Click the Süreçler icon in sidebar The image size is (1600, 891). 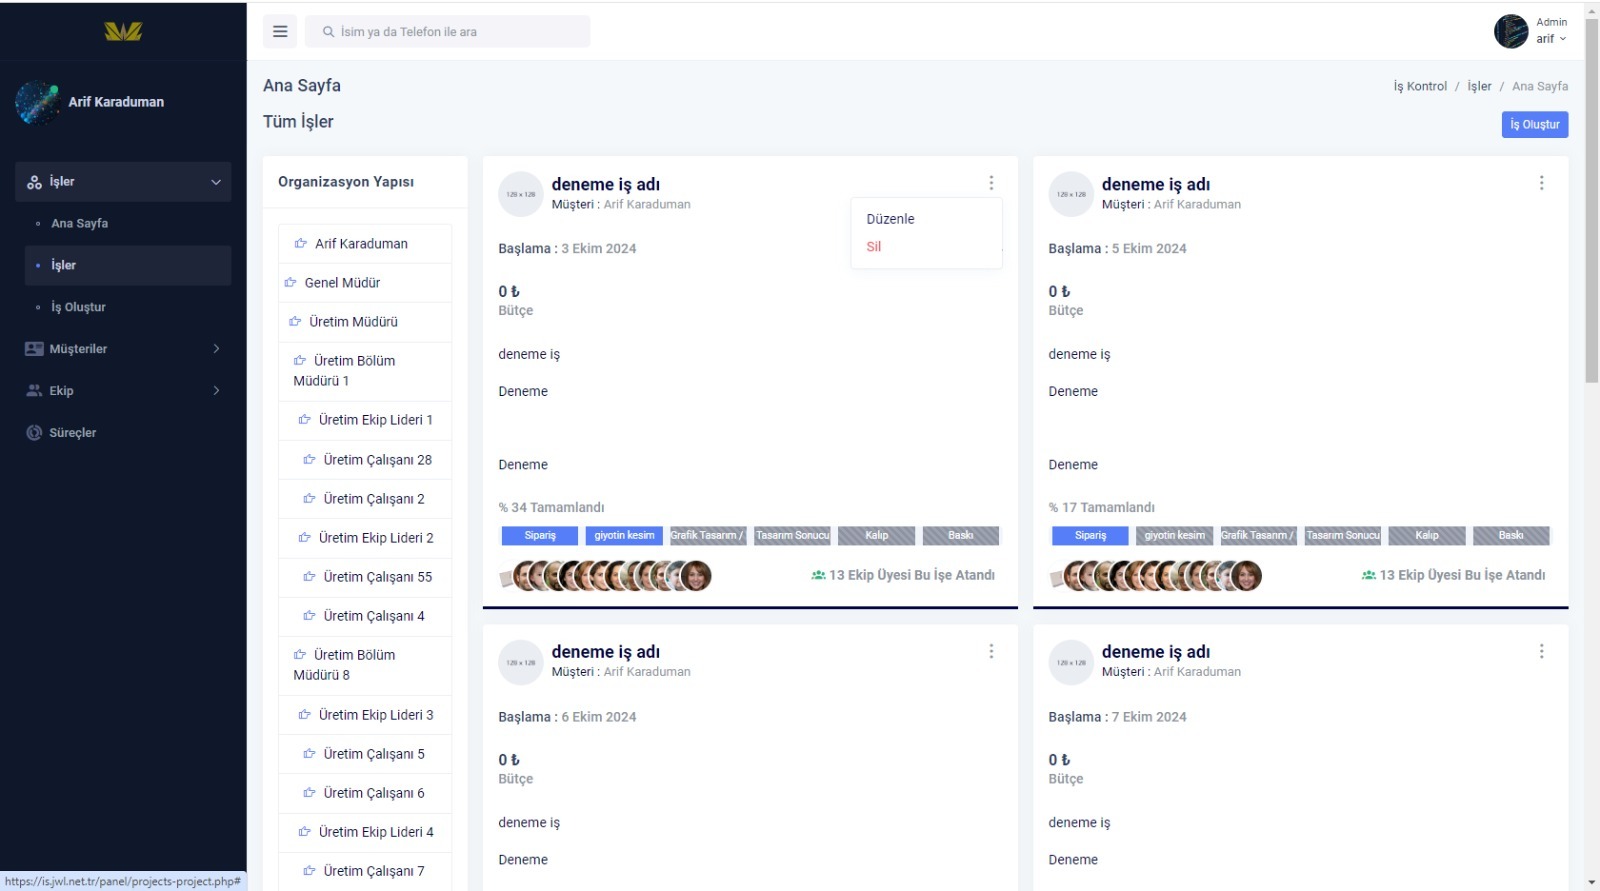tap(34, 433)
